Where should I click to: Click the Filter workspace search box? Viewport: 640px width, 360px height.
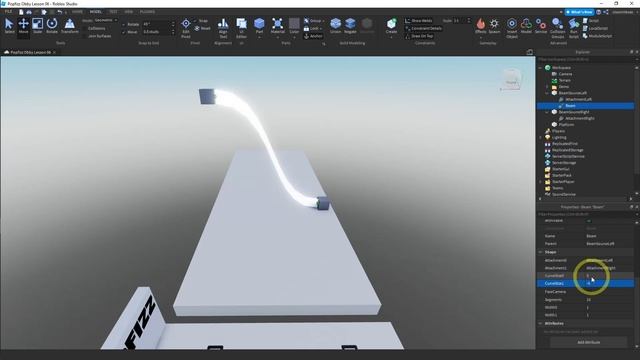pyautogui.click(x=586, y=59)
